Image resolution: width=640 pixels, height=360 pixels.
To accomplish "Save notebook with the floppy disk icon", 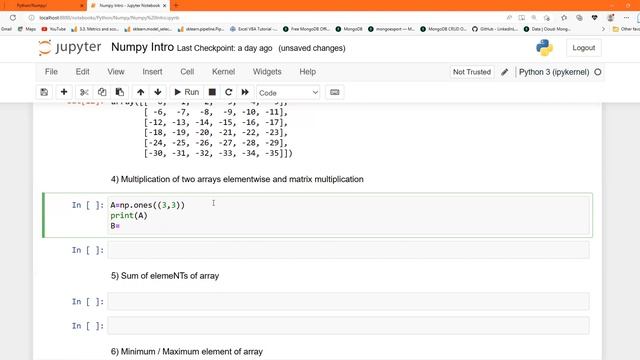I will [44, 92].
